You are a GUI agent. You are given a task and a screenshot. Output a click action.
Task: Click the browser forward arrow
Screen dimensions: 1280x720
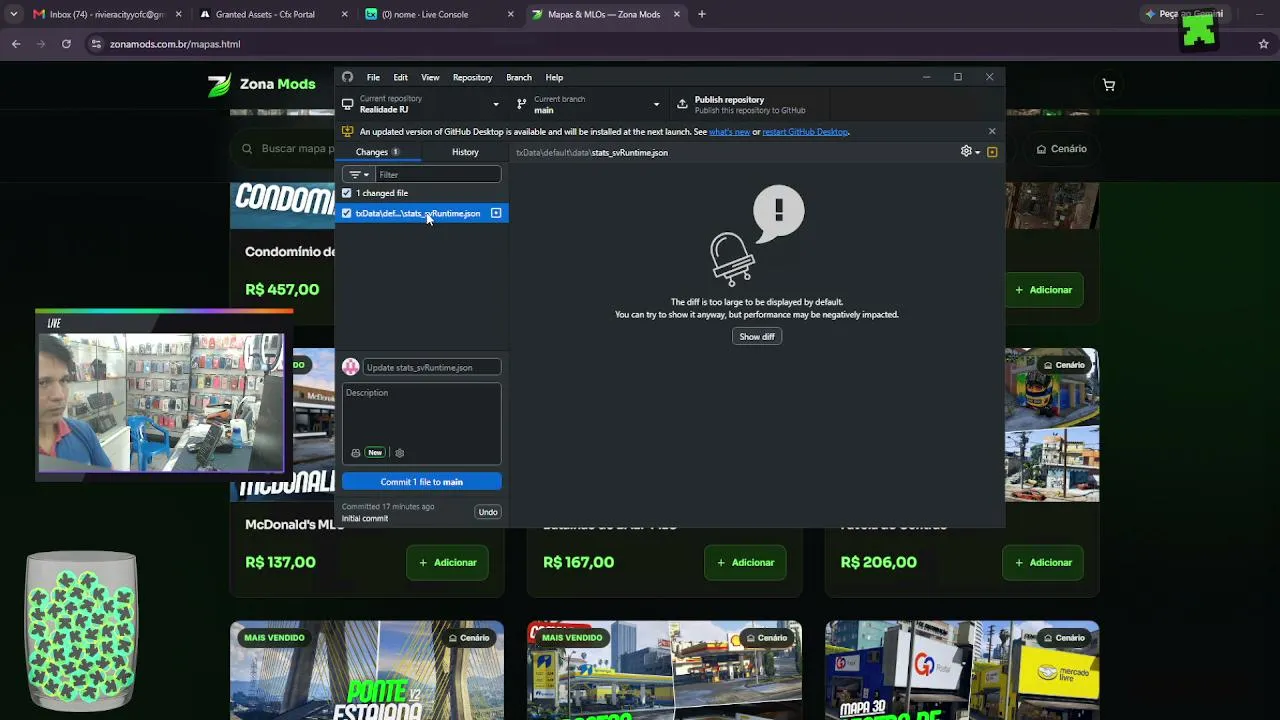point(41,44)
